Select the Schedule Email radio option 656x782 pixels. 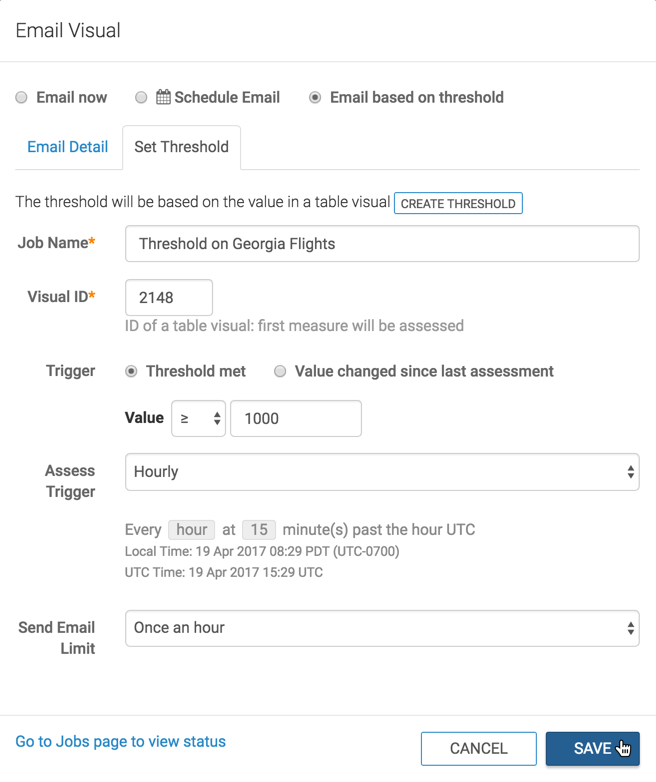tap(141, 98)
